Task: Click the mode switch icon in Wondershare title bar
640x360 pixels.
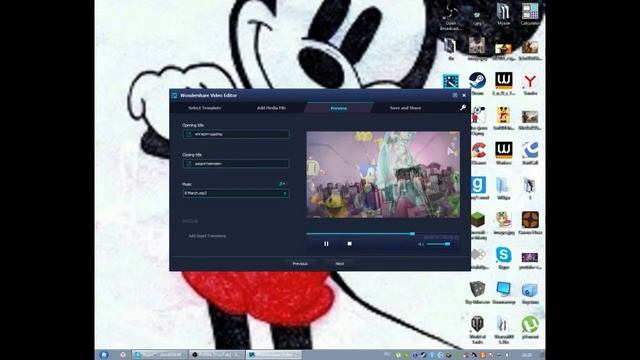Action: click(x=455, y=95)
